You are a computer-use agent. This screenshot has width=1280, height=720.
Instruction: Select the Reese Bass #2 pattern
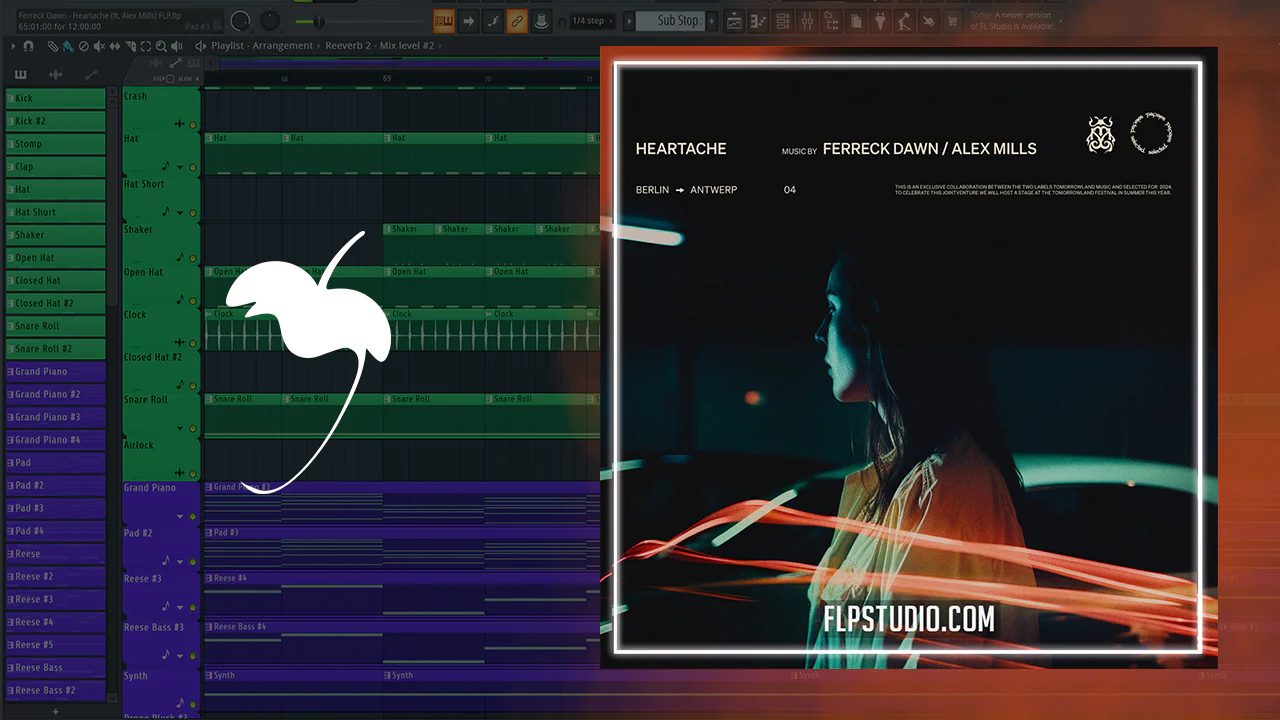tap(56, 690)
